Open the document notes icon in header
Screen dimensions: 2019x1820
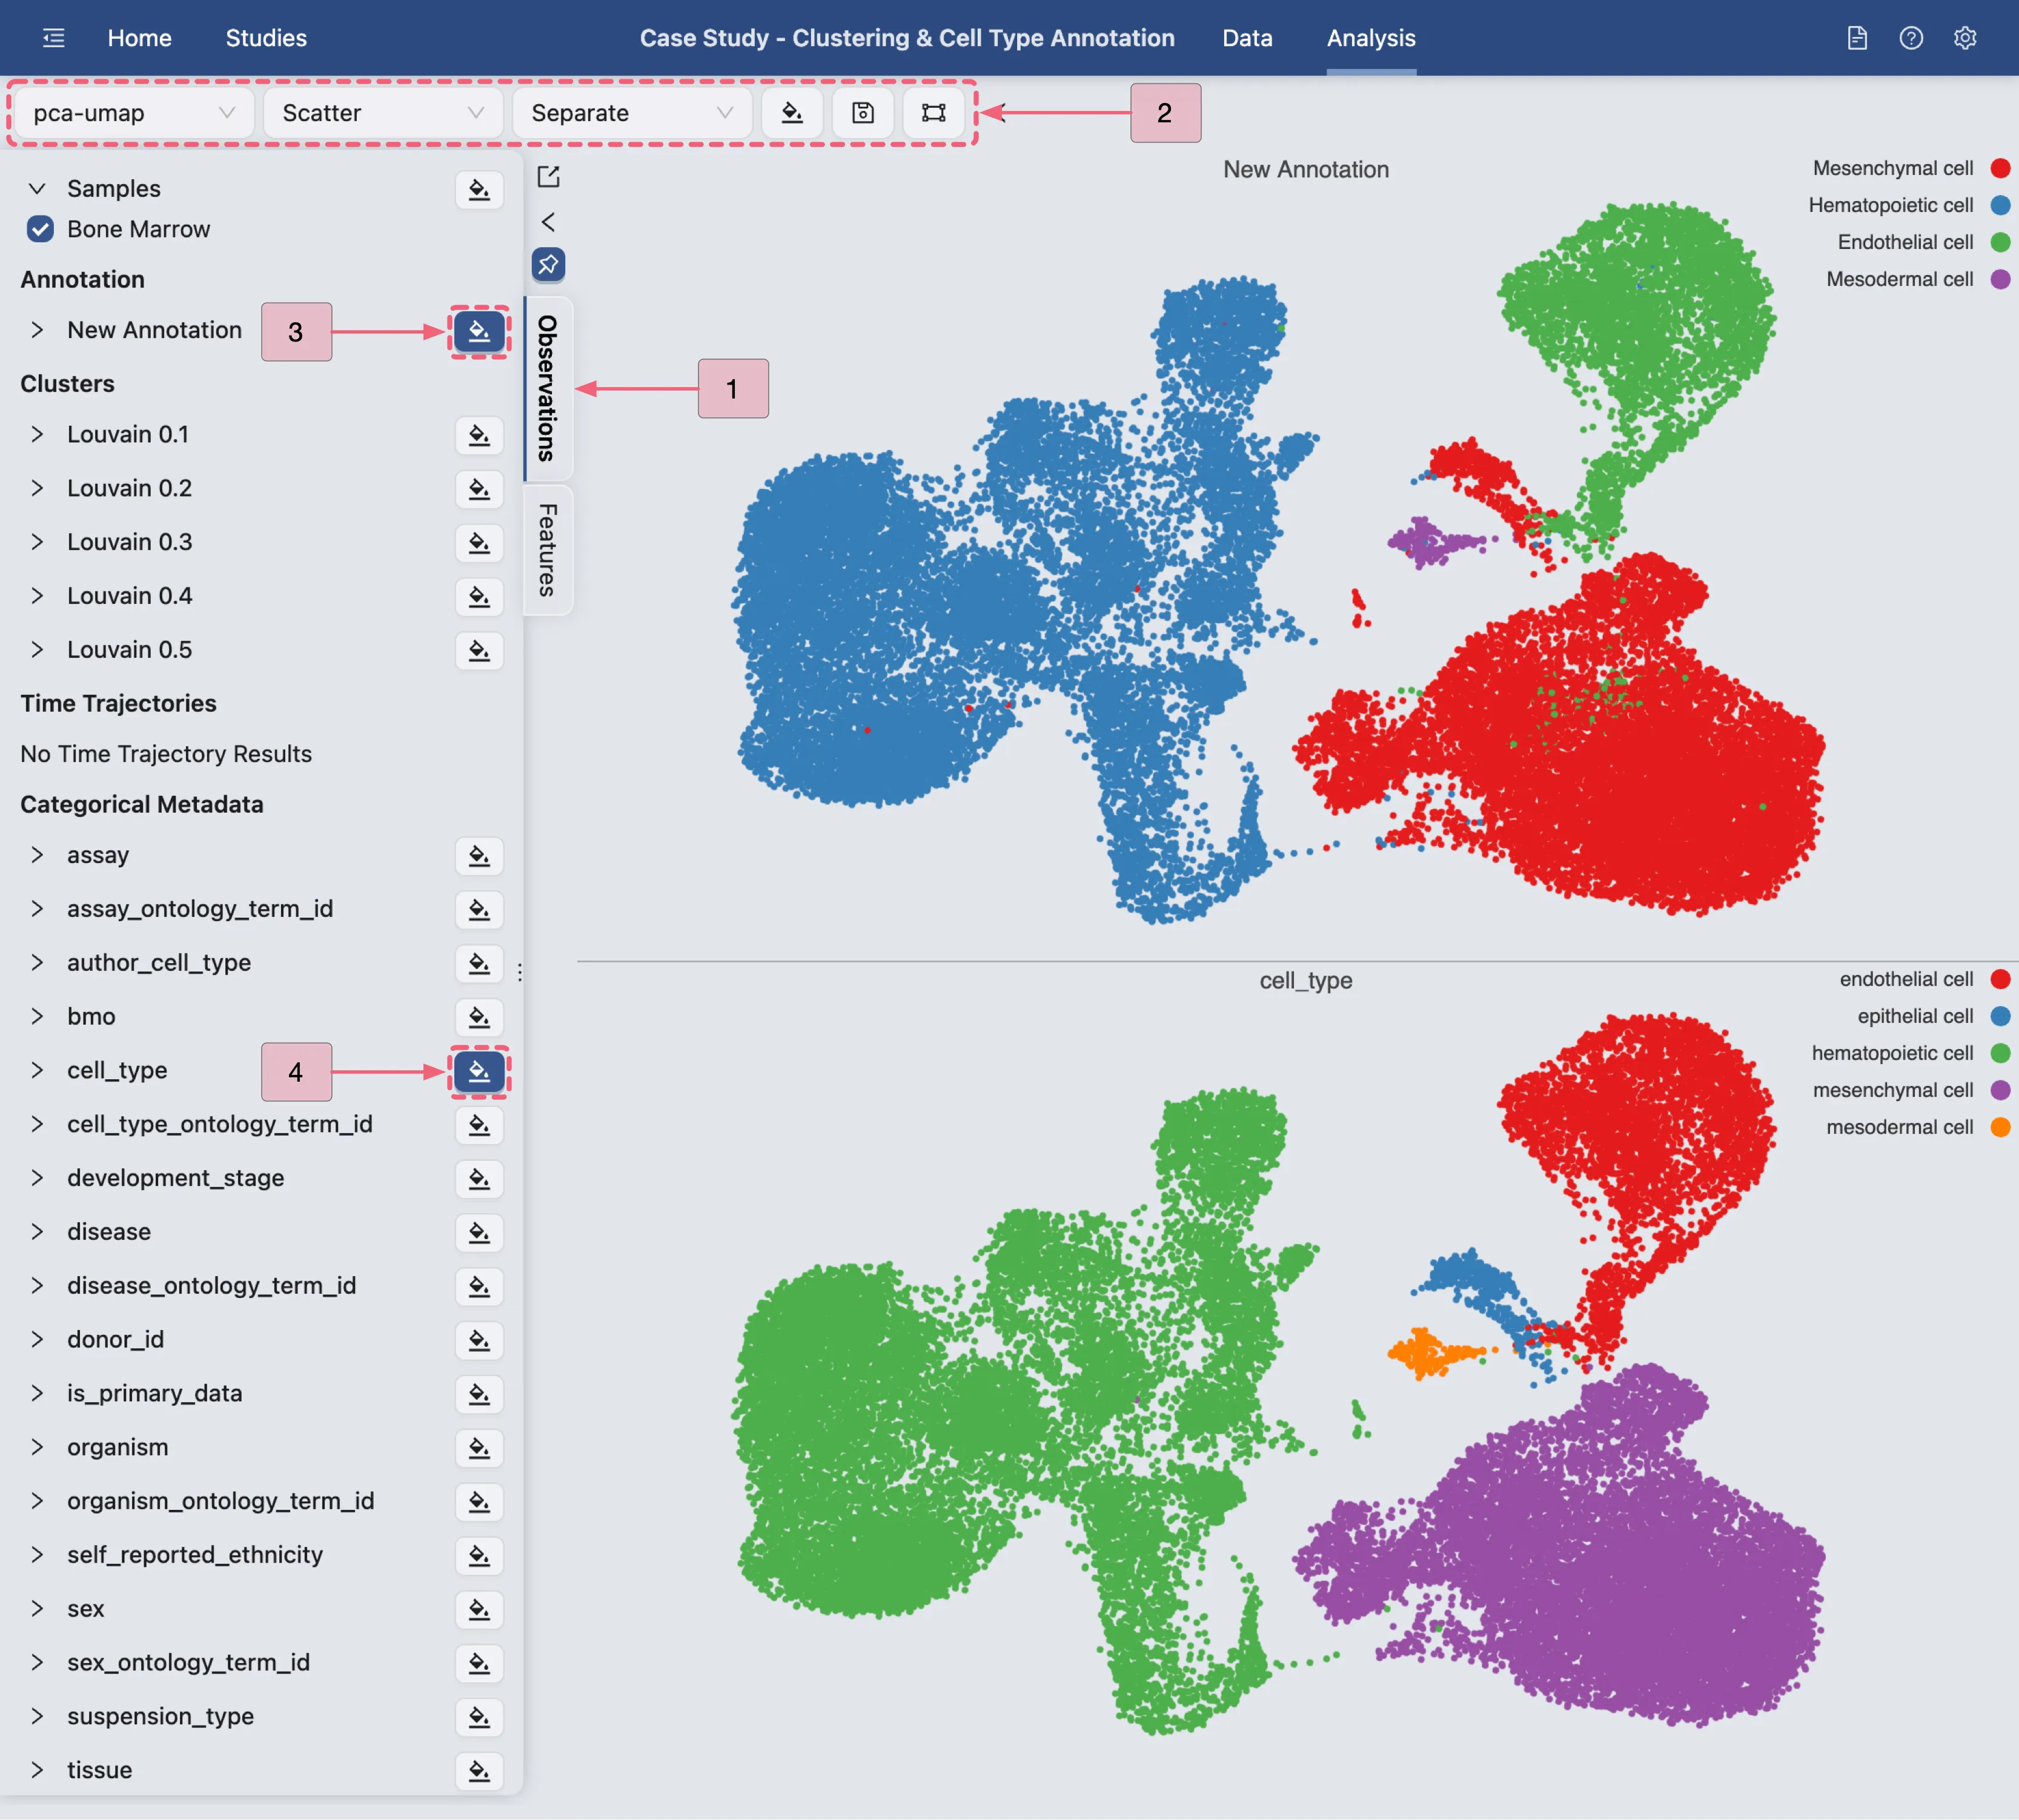(x=1856, y=38)
